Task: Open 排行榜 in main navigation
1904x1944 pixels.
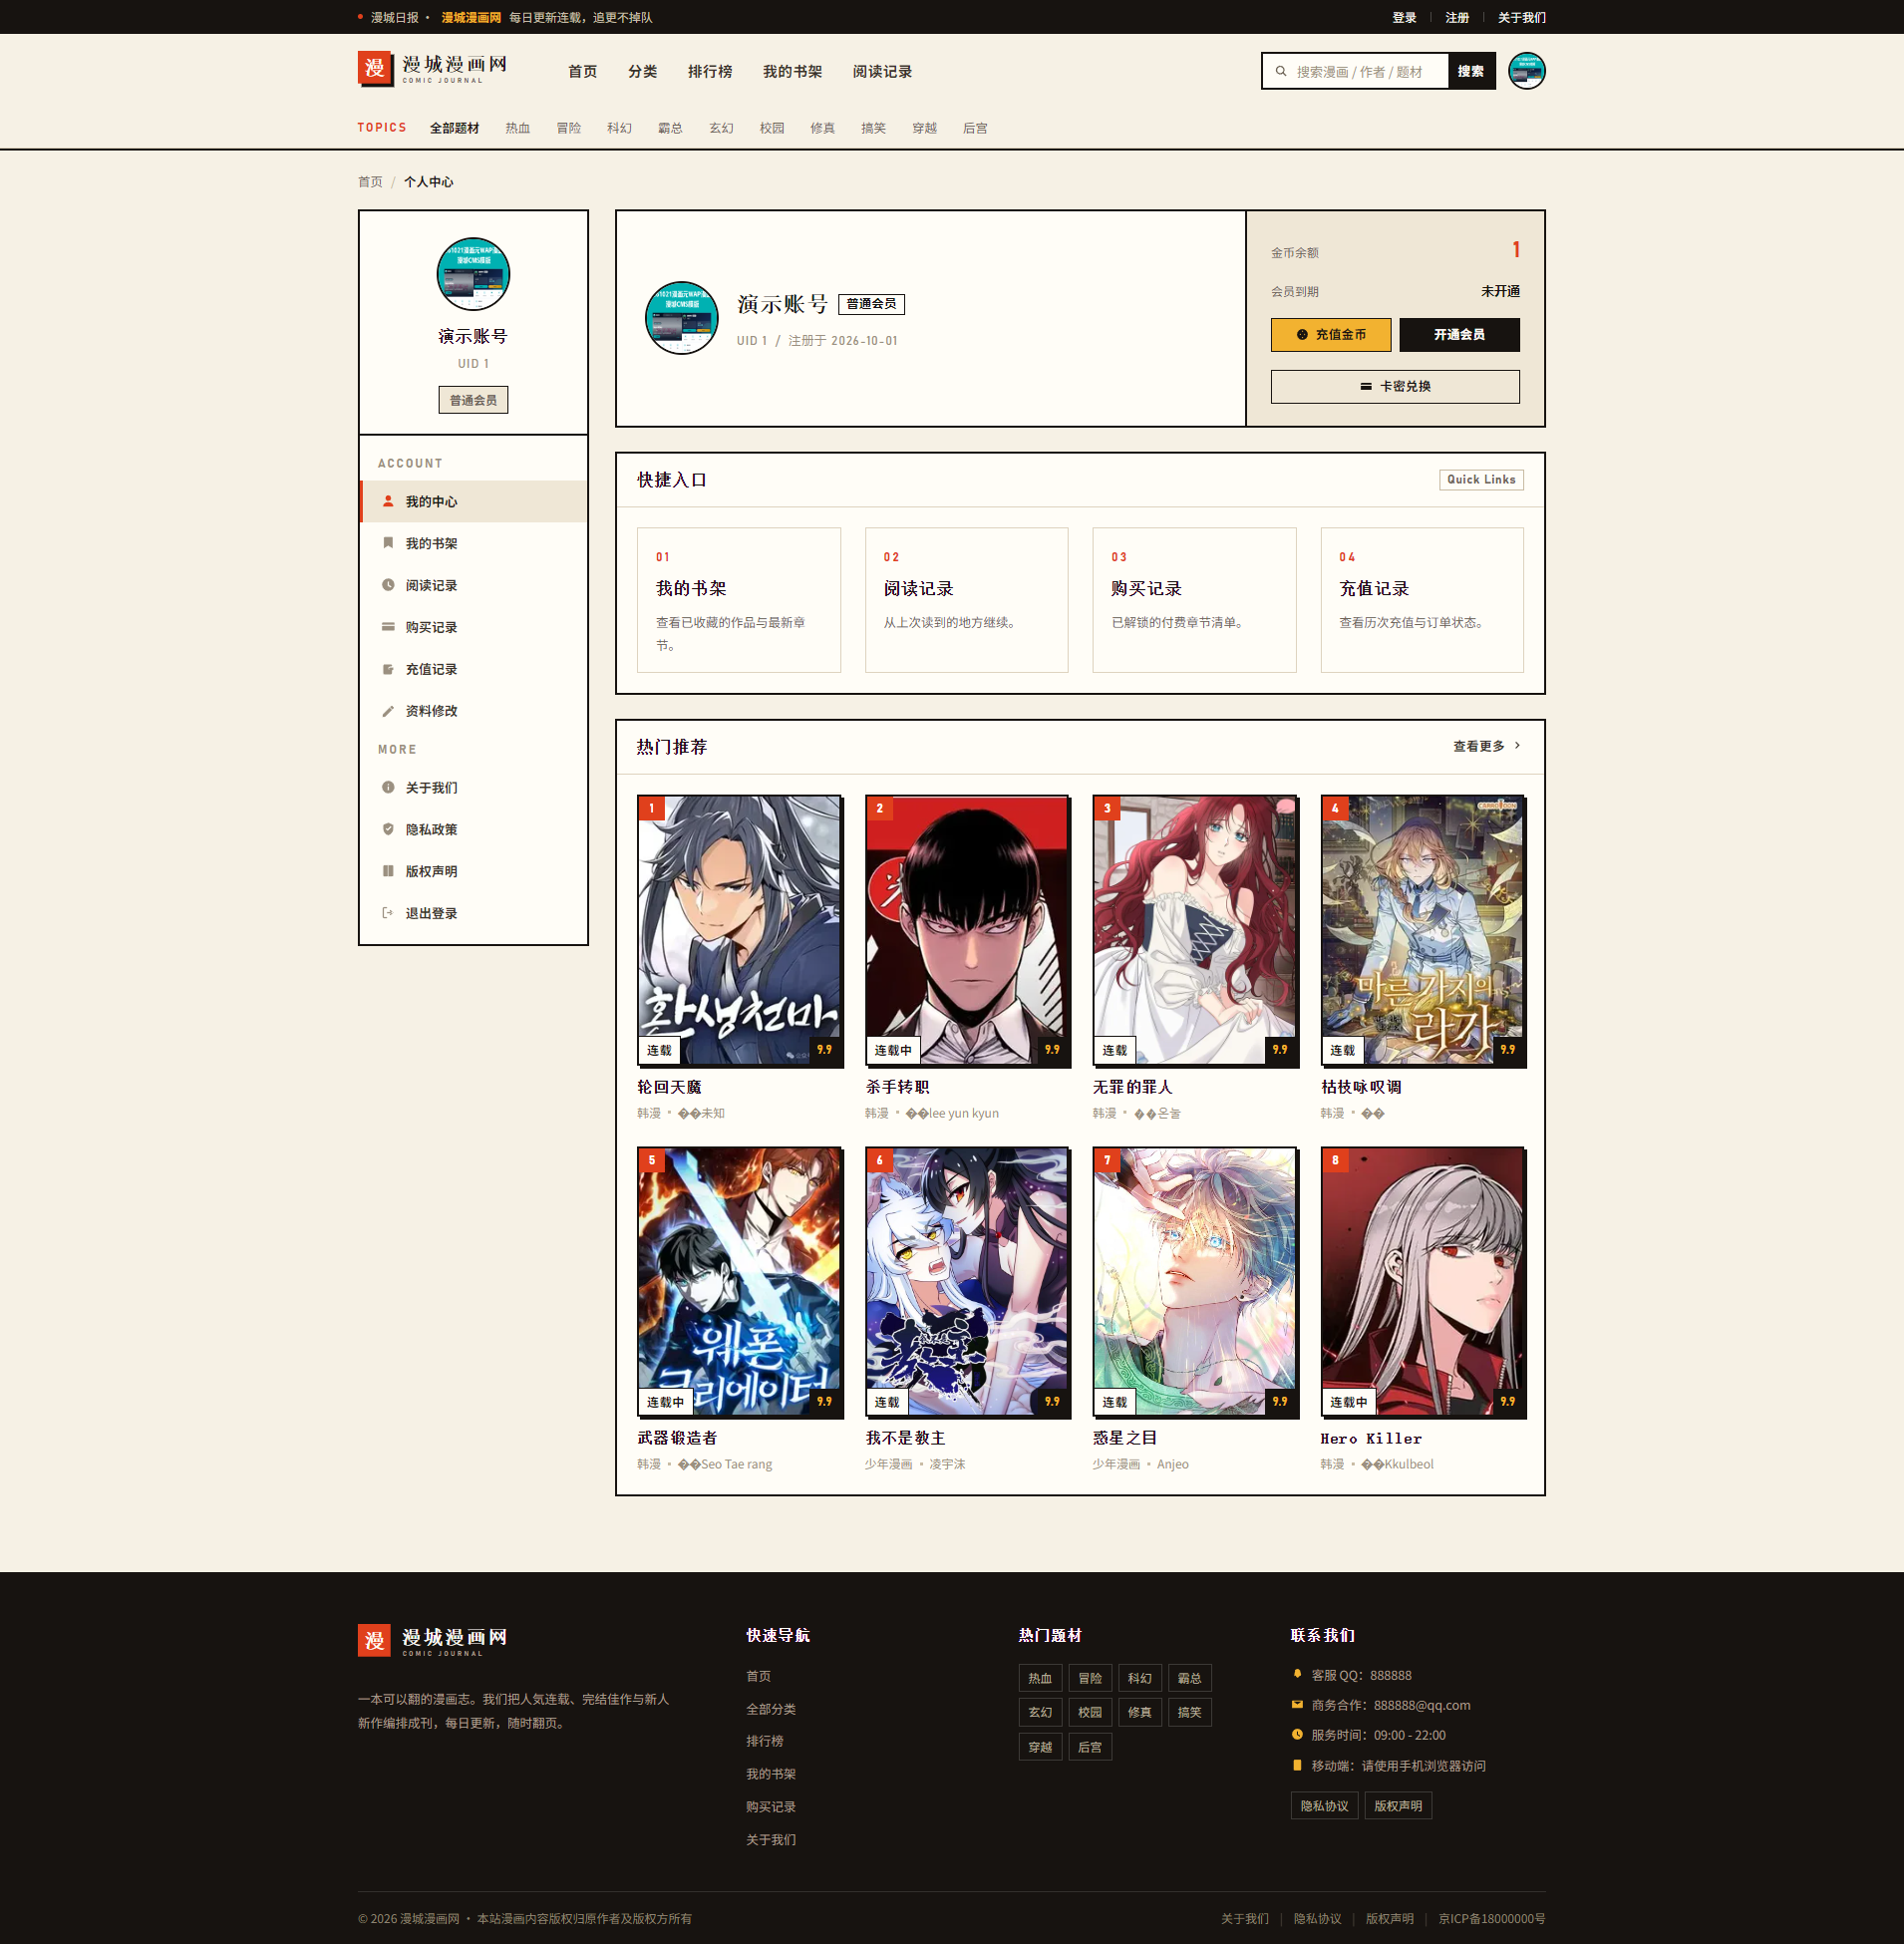Action: (710, 72)
